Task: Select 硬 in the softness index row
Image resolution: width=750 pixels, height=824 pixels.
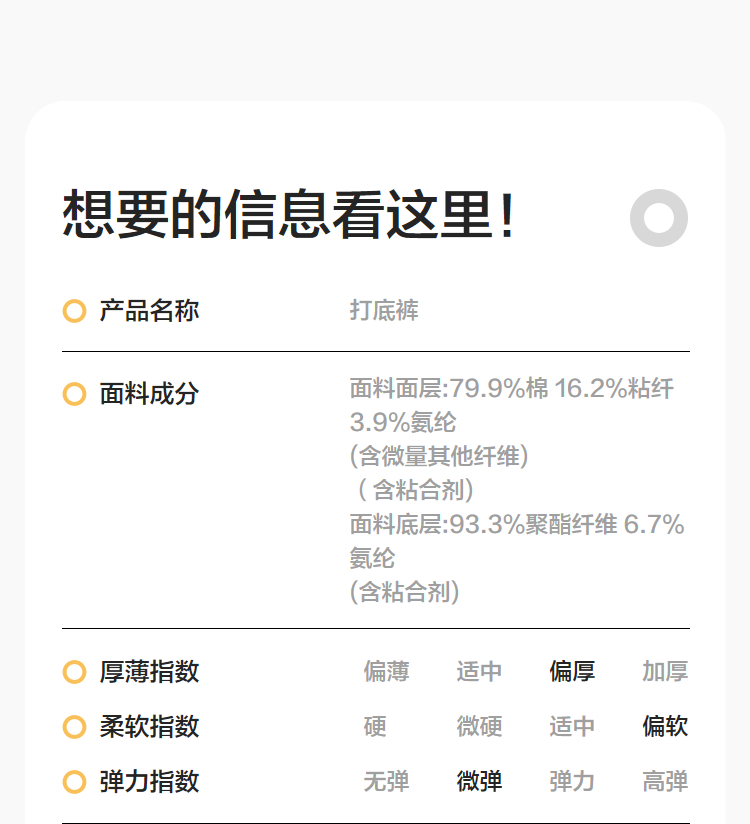Action: click(x=375, y=727)
